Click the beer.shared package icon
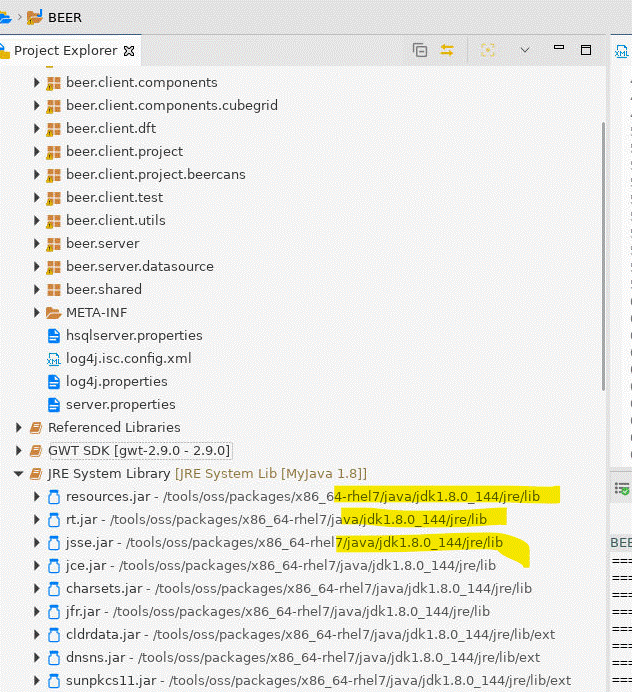Screen dimensions: 632x692 pyautogui.click(x=53, y=290)
